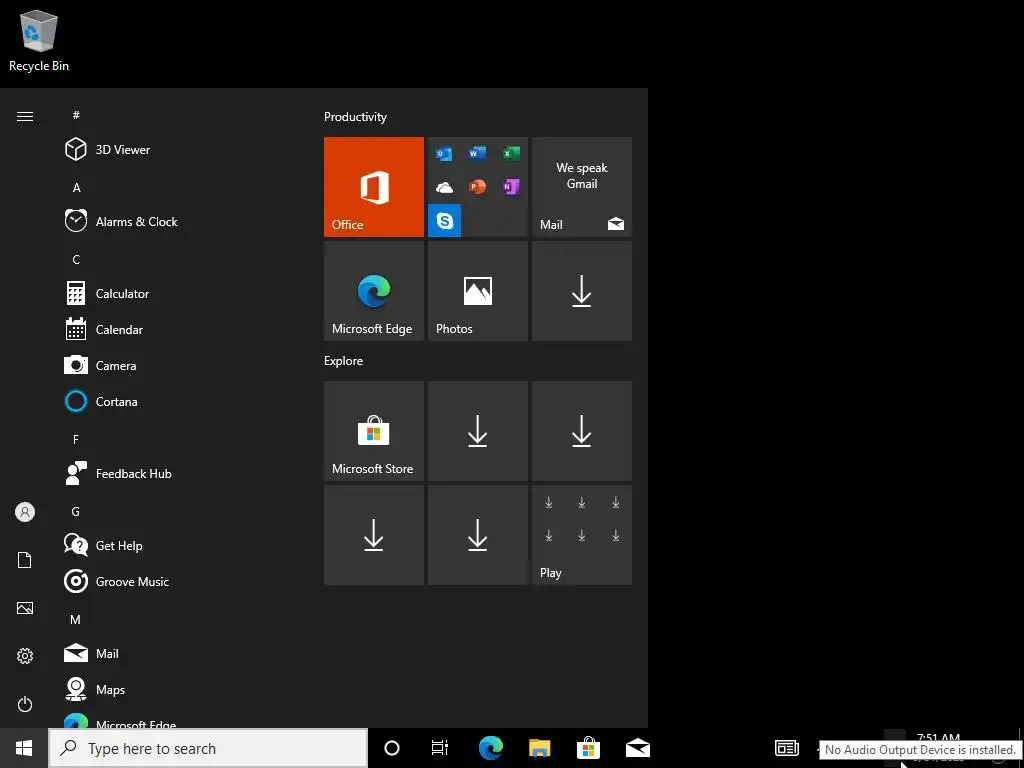Open Microsoft Store from the taskbar

coord(588,748)
